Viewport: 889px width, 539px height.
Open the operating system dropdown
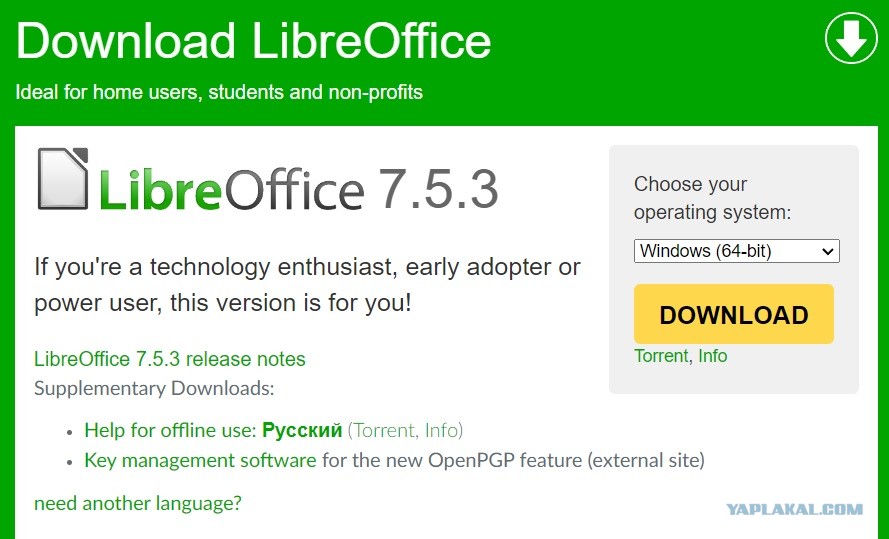[x=736, y=251]
